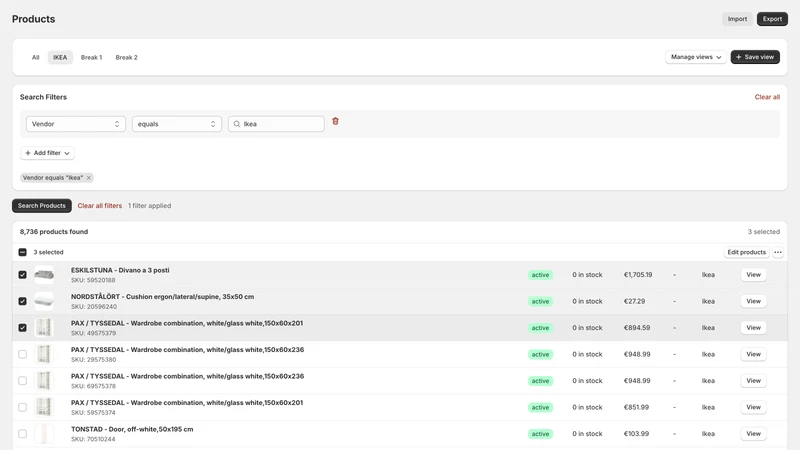Remove the 'Vendor equals Ikea' filter chip
800x450 pixels.
(89, 178)
